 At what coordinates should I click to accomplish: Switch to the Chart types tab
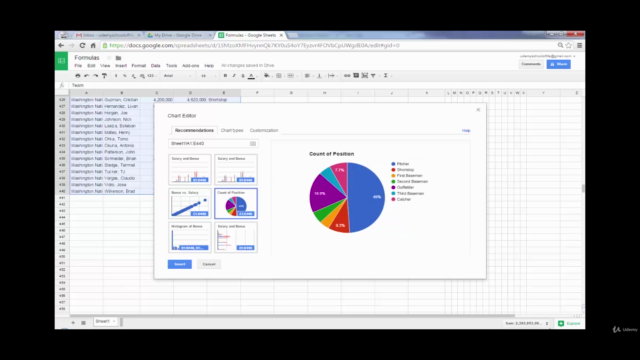coord(232,130)
